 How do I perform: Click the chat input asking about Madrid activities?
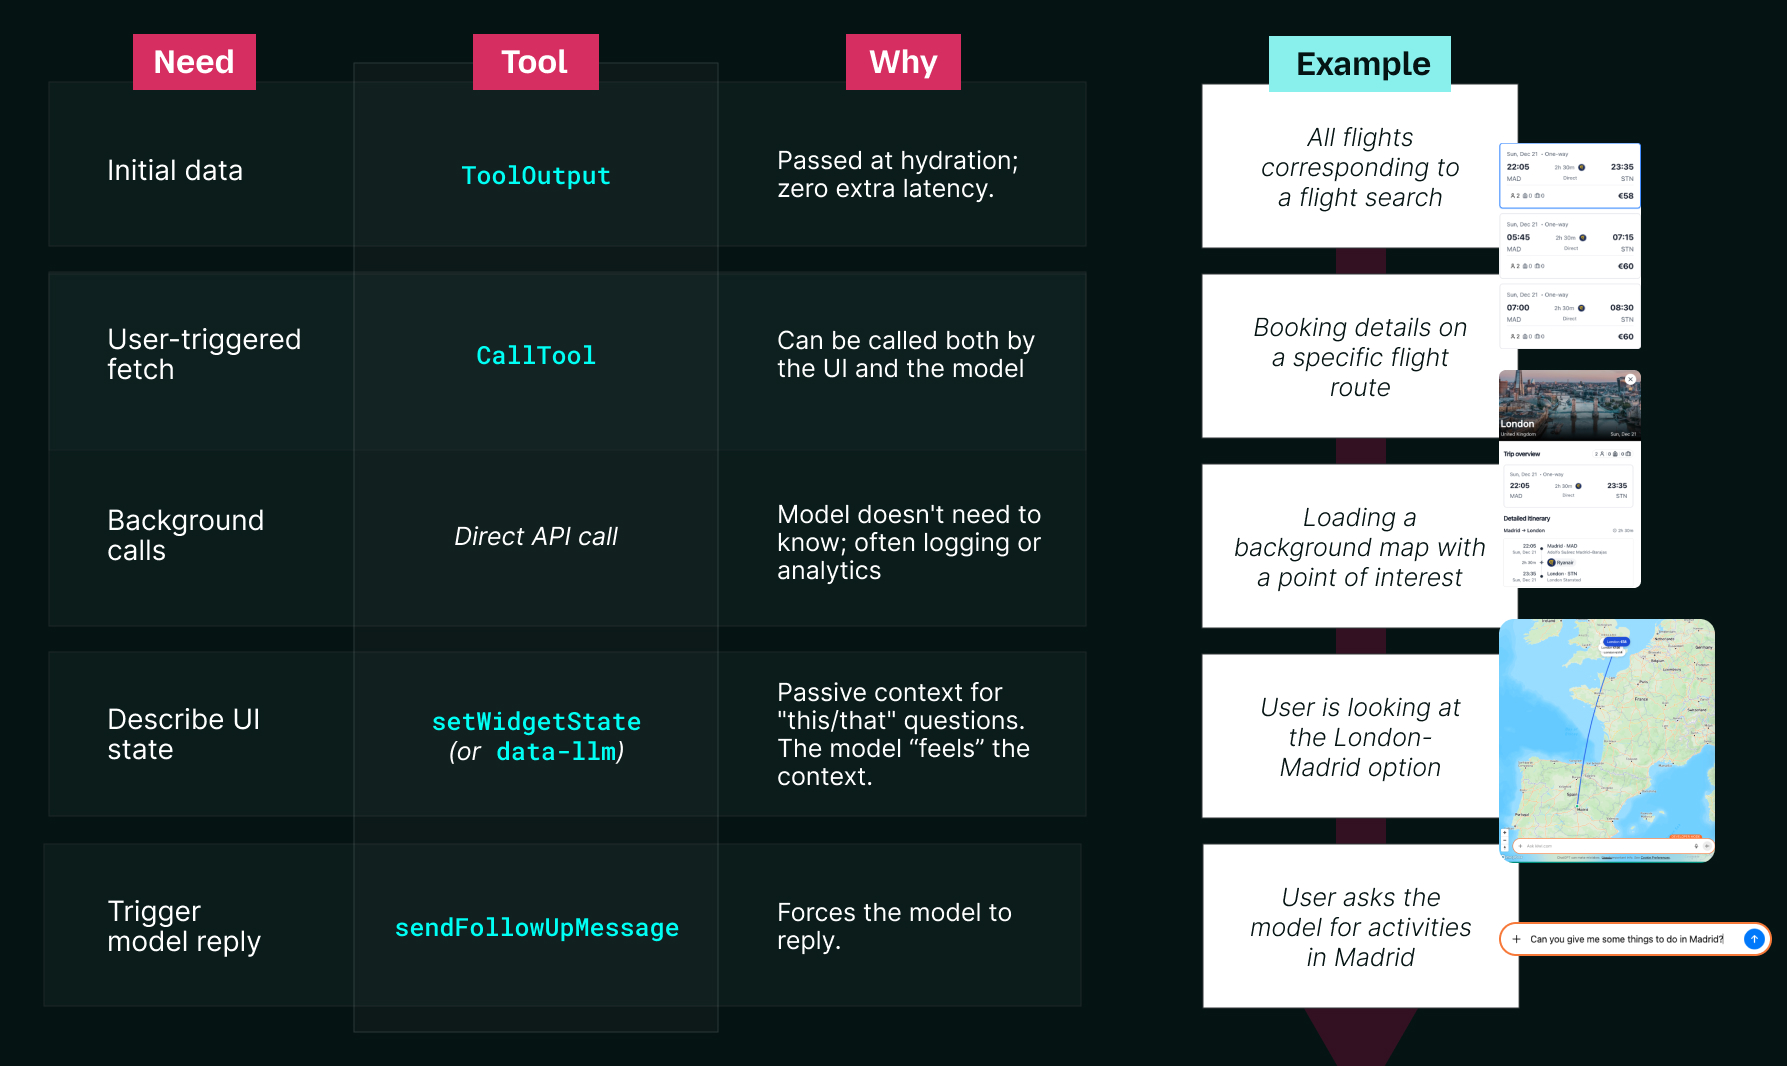click(x=1625, y=939)
